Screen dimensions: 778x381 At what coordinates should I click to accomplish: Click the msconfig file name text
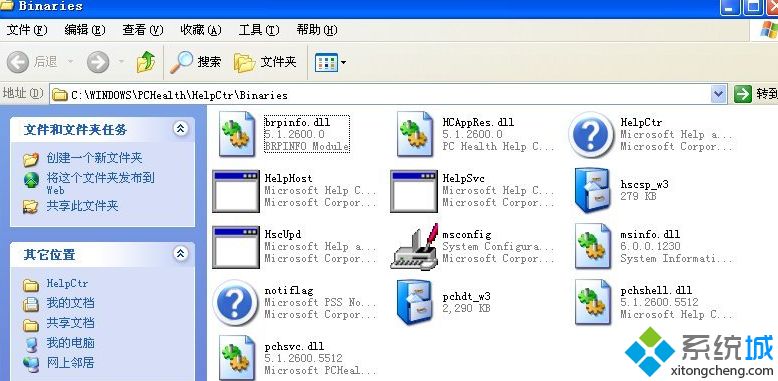point(466,234)
